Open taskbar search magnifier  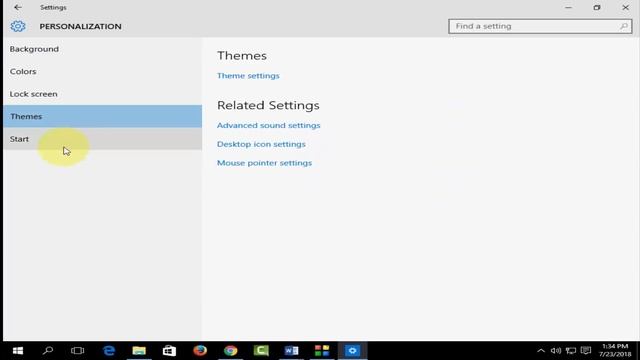click(48, 351)
